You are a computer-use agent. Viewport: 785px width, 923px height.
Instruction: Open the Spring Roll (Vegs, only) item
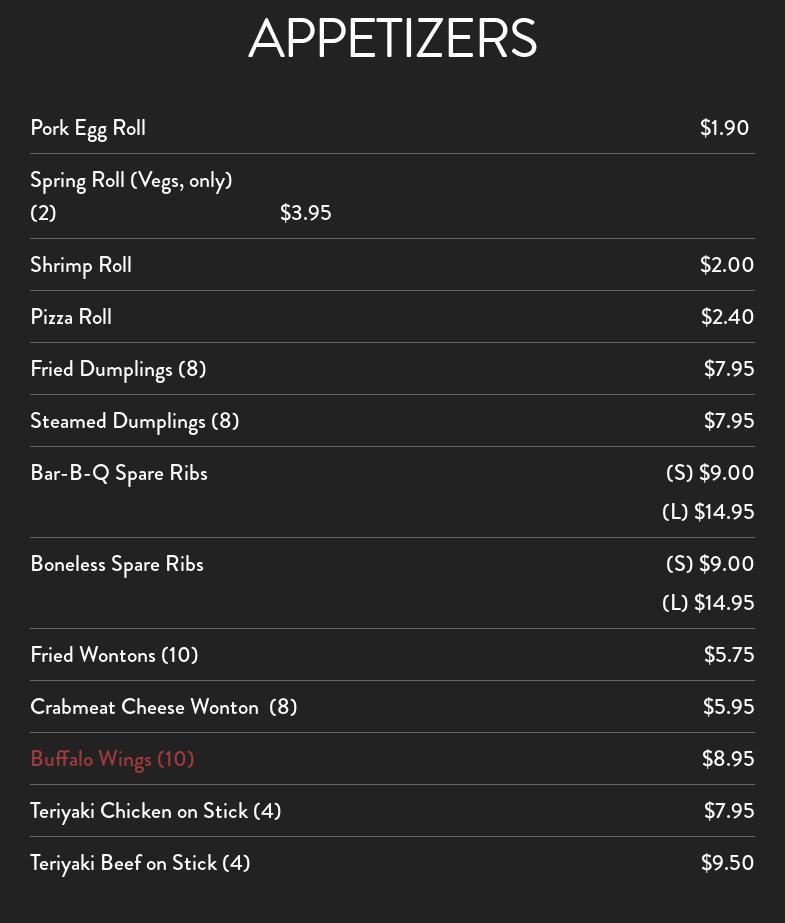[131, 181]
